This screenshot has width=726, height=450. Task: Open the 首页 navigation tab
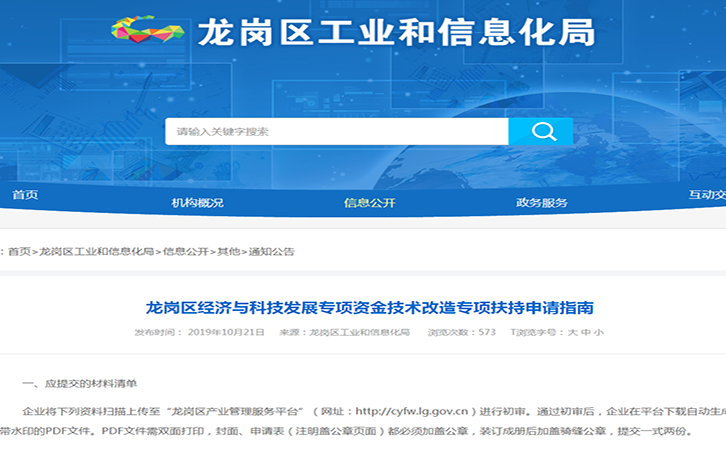click(25, 195)
